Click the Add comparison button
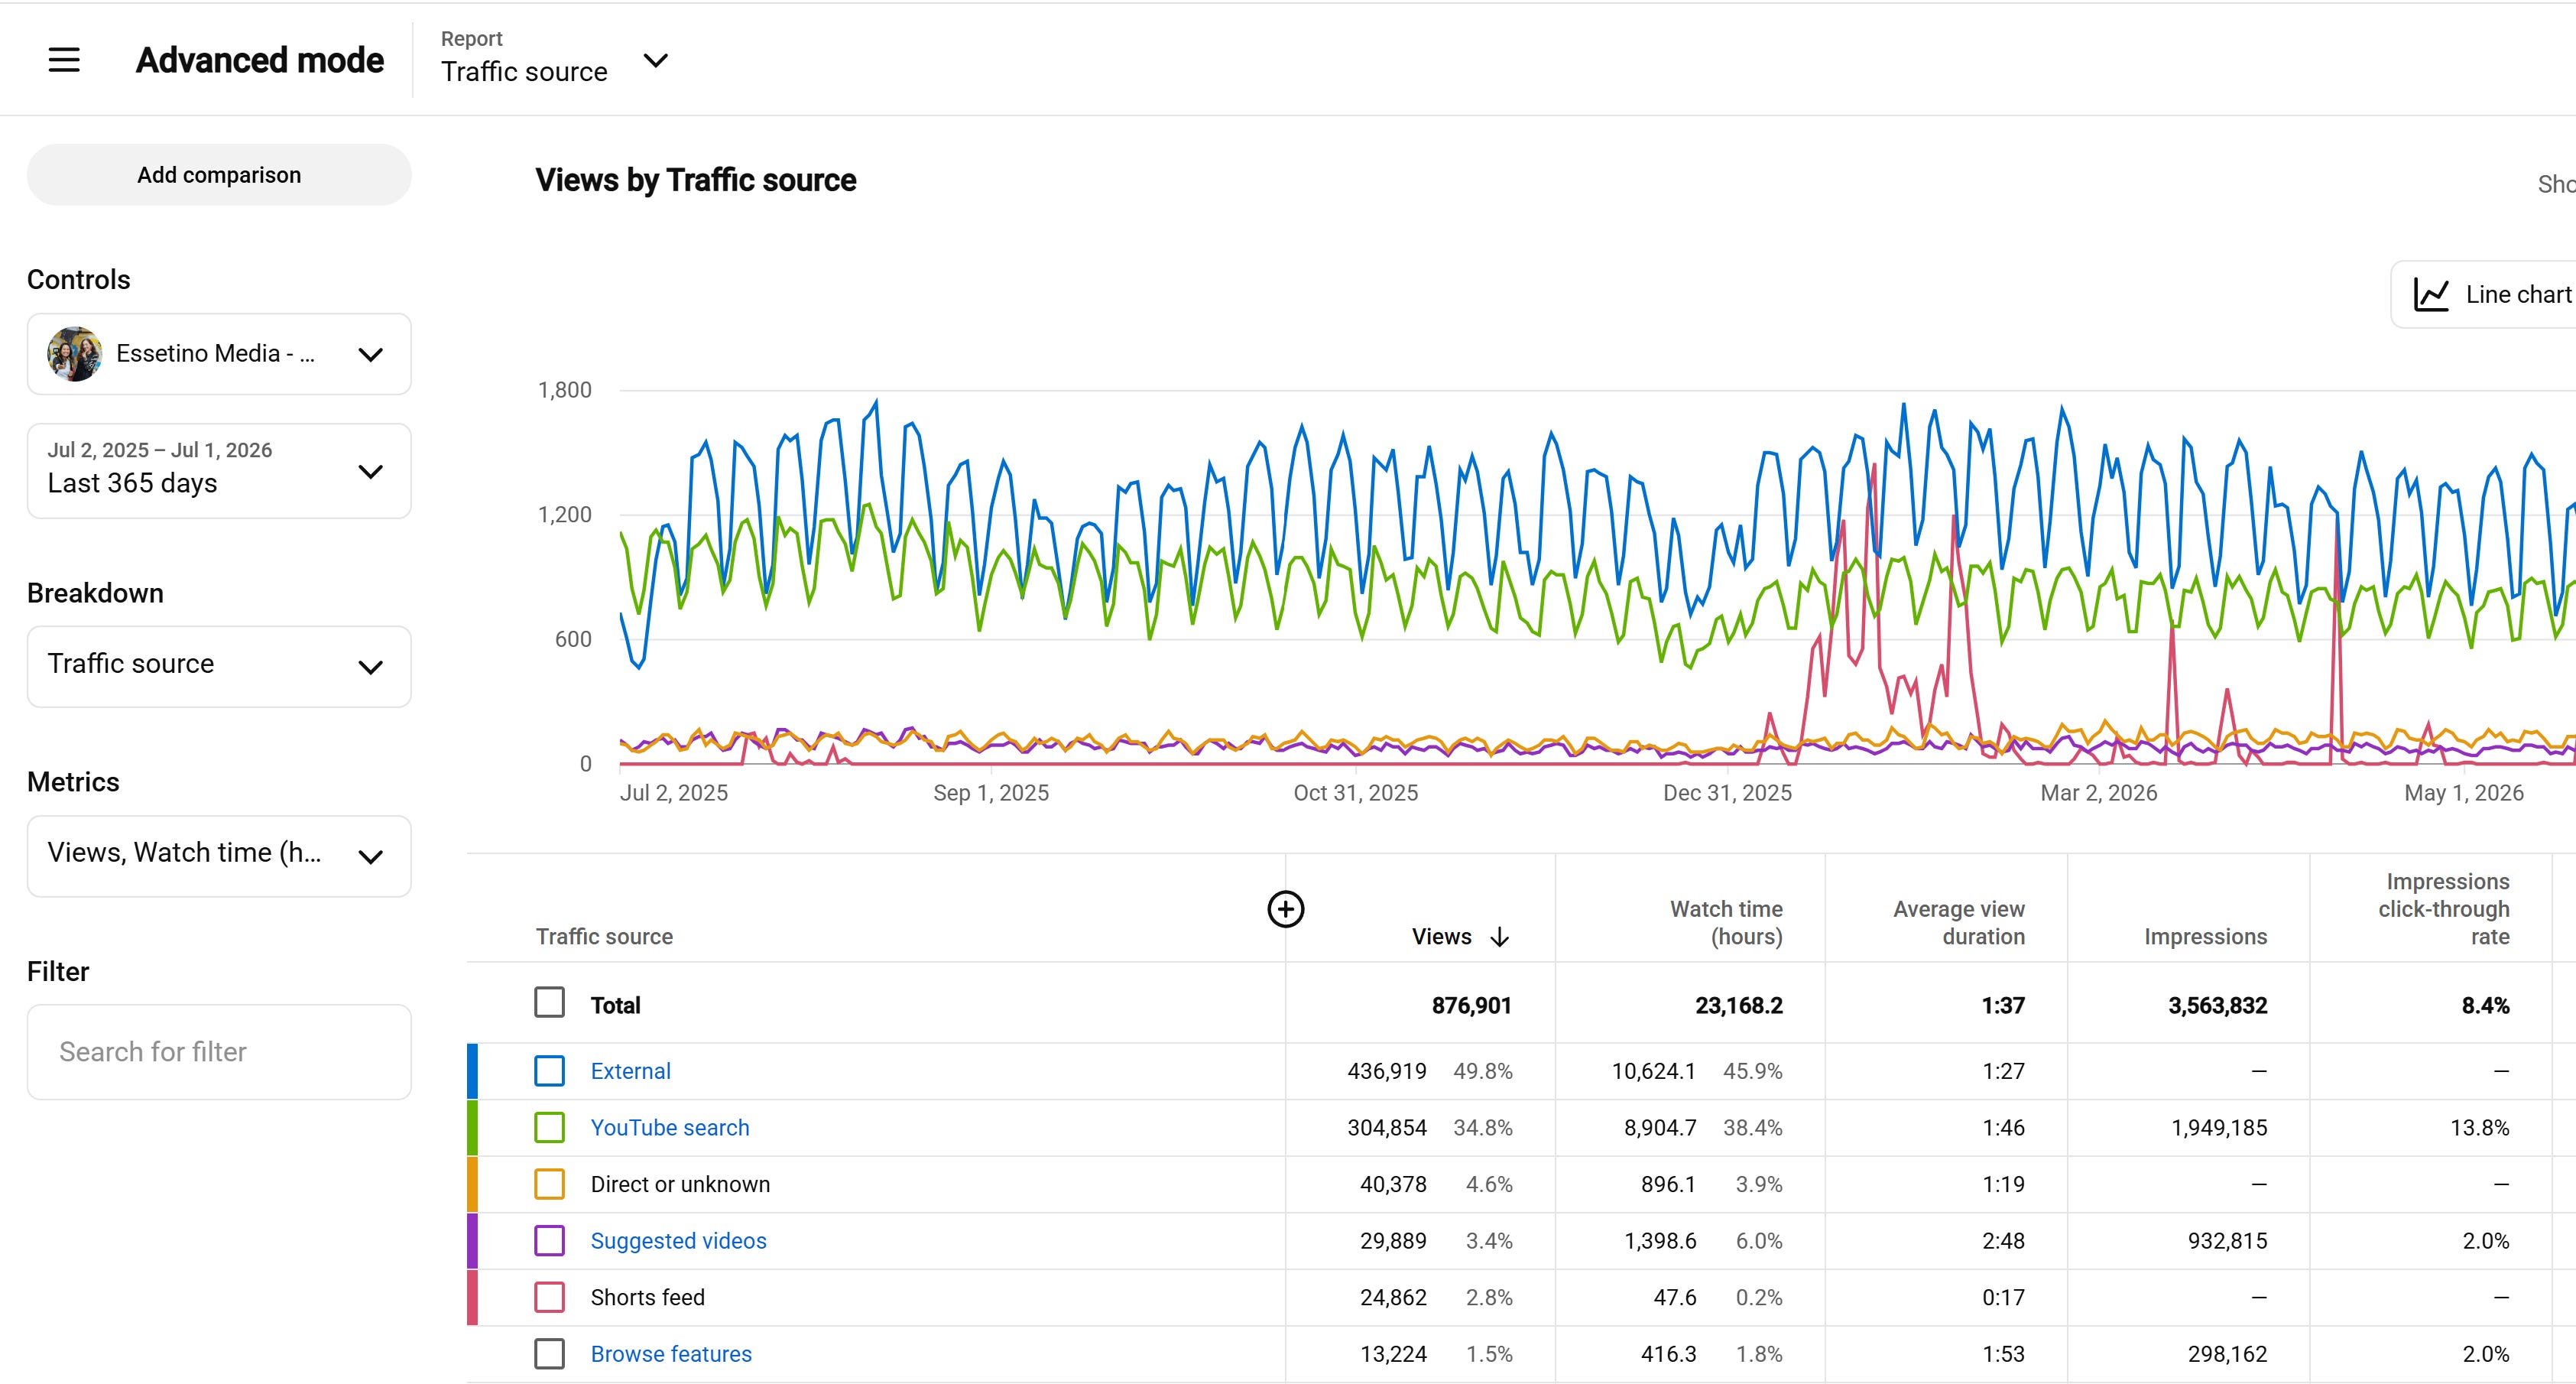2576x1384 pixels. [219, 175]
